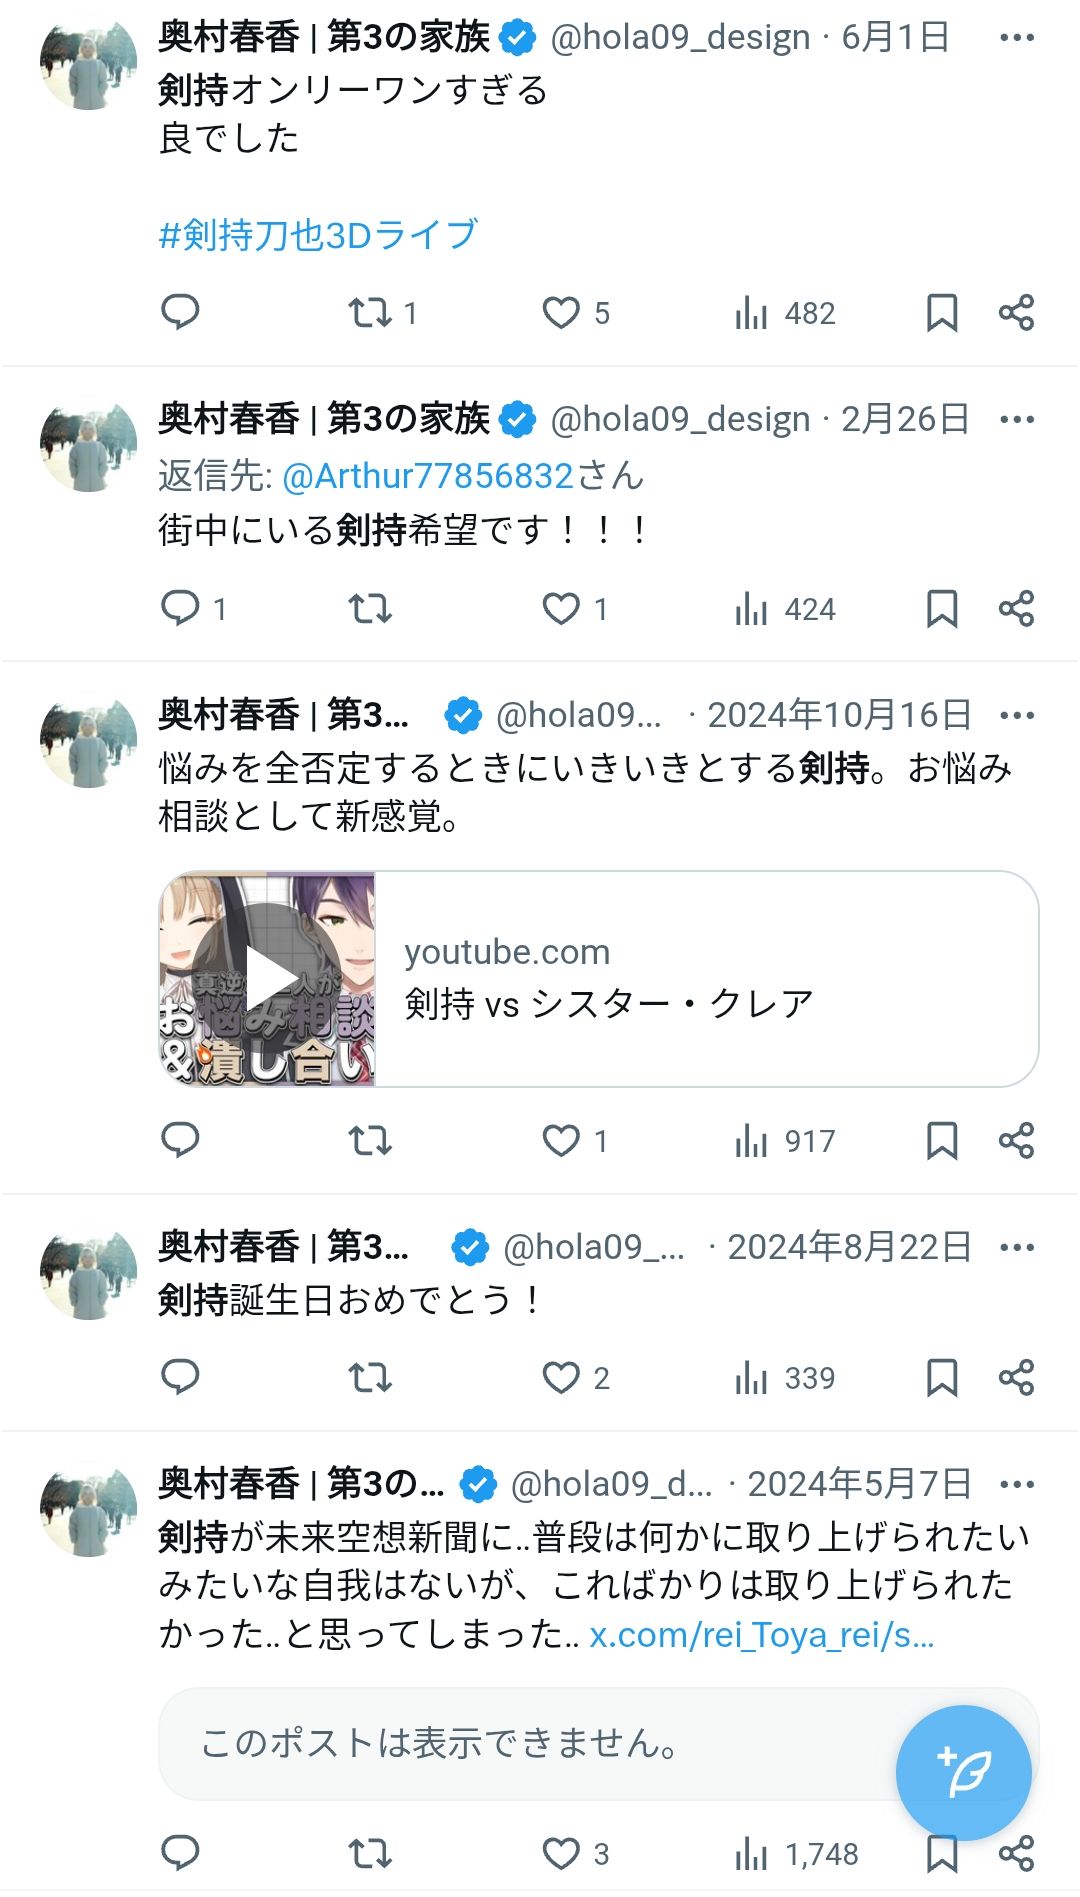Open profile avatar on the 2月26日 post
Screen dimensions: 1080x1897
click(88, 445)
